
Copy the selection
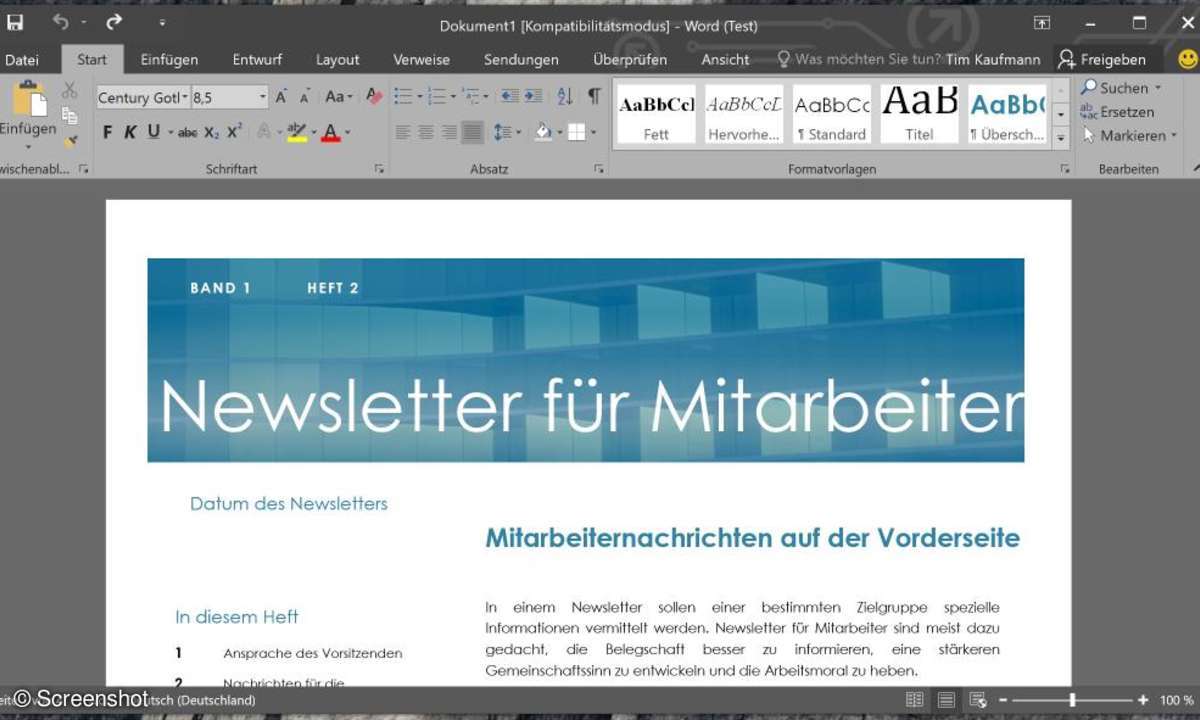(x=69, y=116)
